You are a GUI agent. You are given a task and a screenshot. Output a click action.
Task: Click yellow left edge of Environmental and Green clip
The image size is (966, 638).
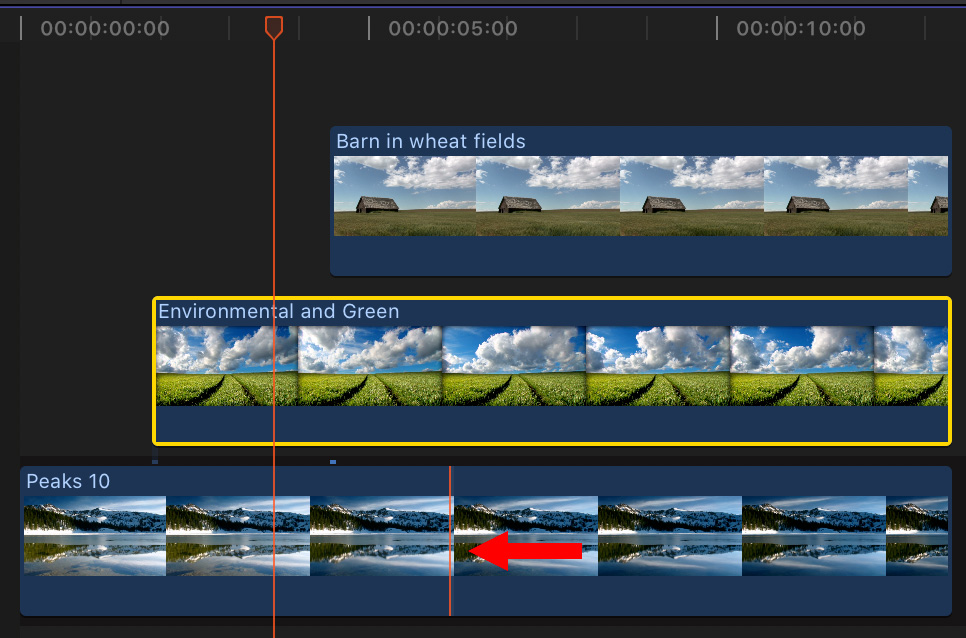(x=154, y=370)
